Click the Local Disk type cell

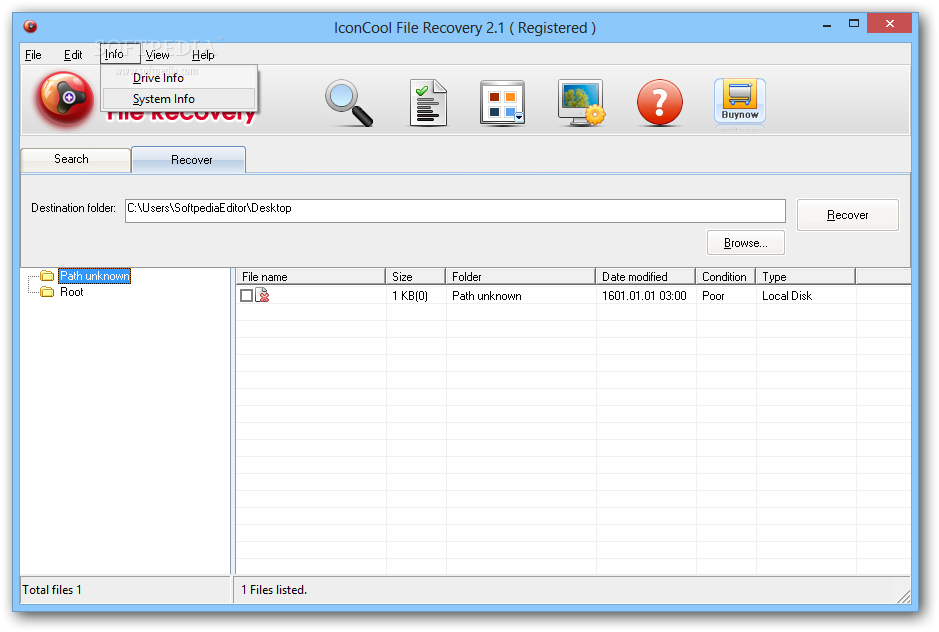click(787, 296)
